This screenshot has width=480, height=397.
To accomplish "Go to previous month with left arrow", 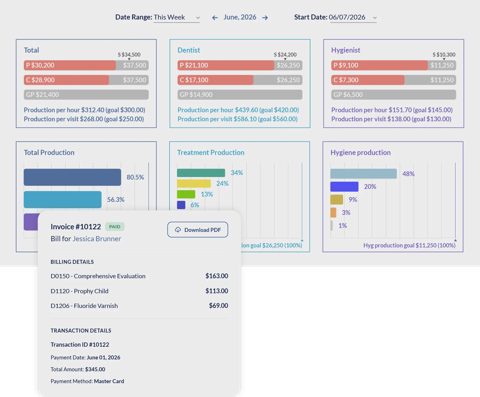I will (215, 18).
